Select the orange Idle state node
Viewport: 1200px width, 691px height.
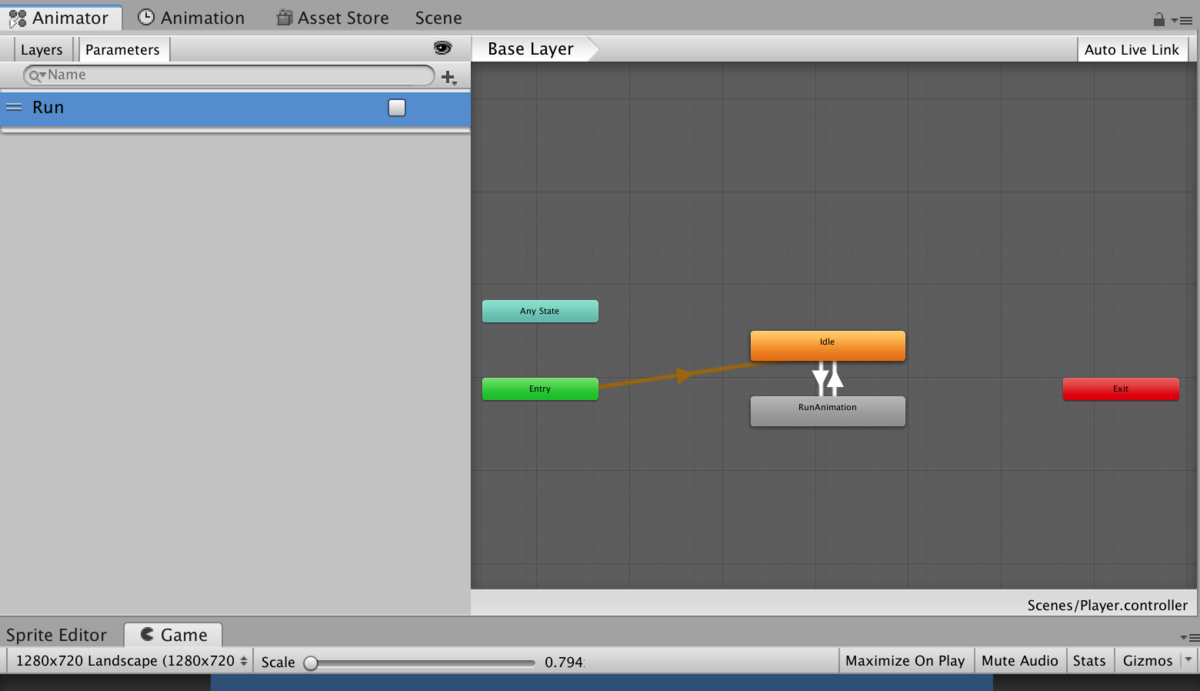[828, 345]
